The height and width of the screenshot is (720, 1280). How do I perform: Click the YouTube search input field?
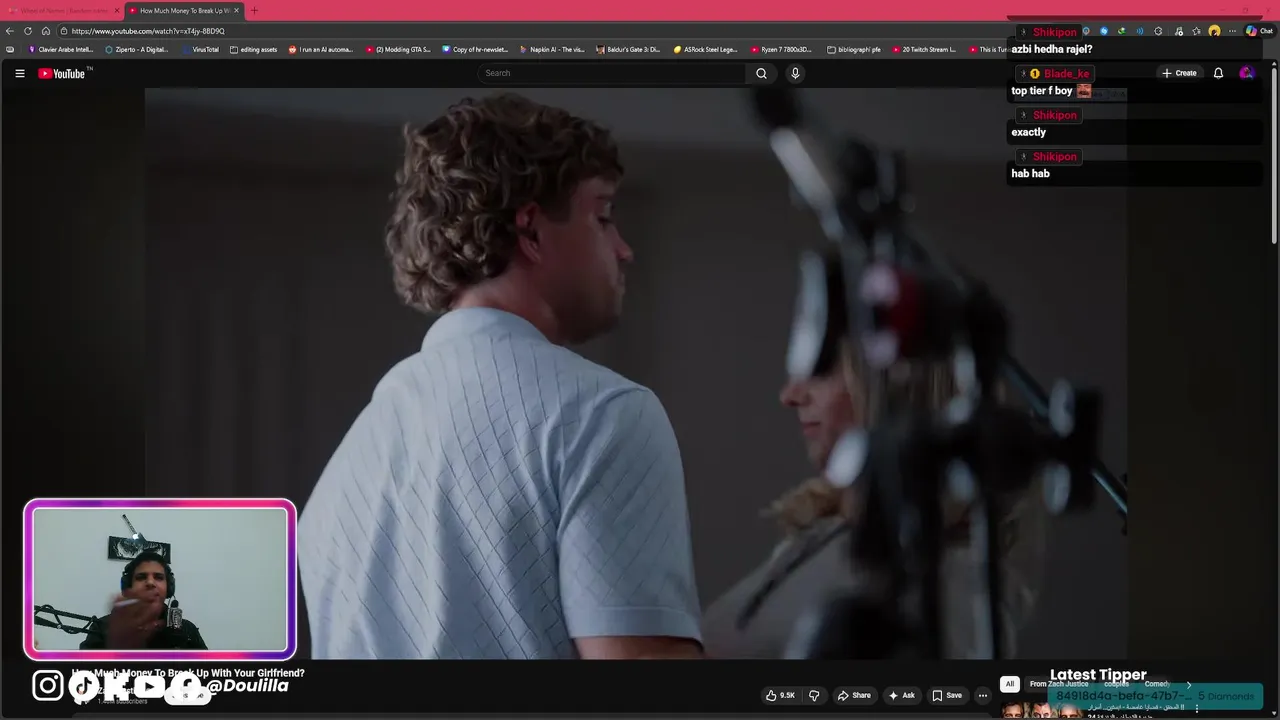pyautogui.click(x=612, y=73)
